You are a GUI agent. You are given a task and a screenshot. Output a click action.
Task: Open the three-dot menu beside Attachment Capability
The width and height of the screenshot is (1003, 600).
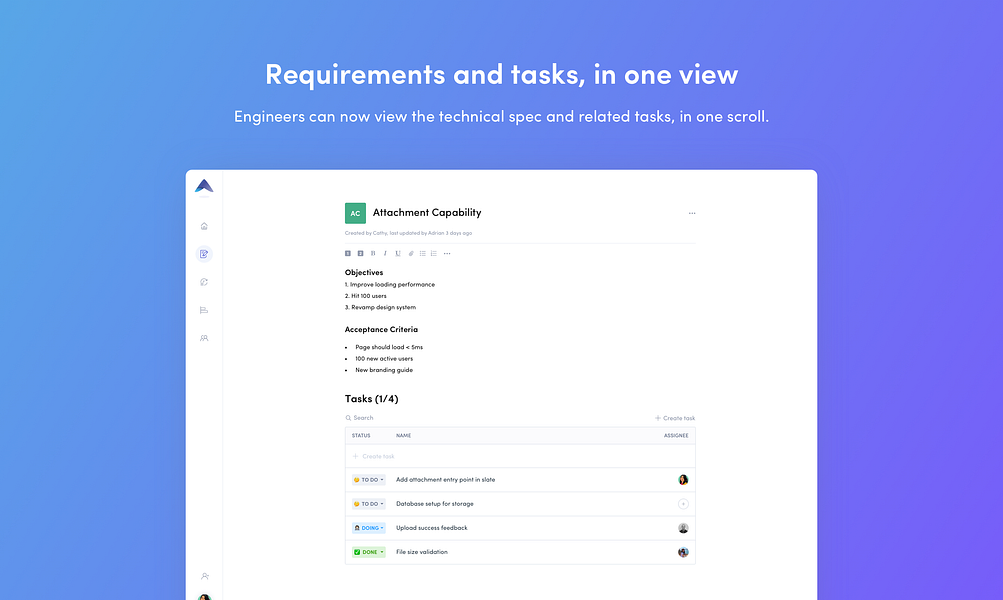click(691, 213)
